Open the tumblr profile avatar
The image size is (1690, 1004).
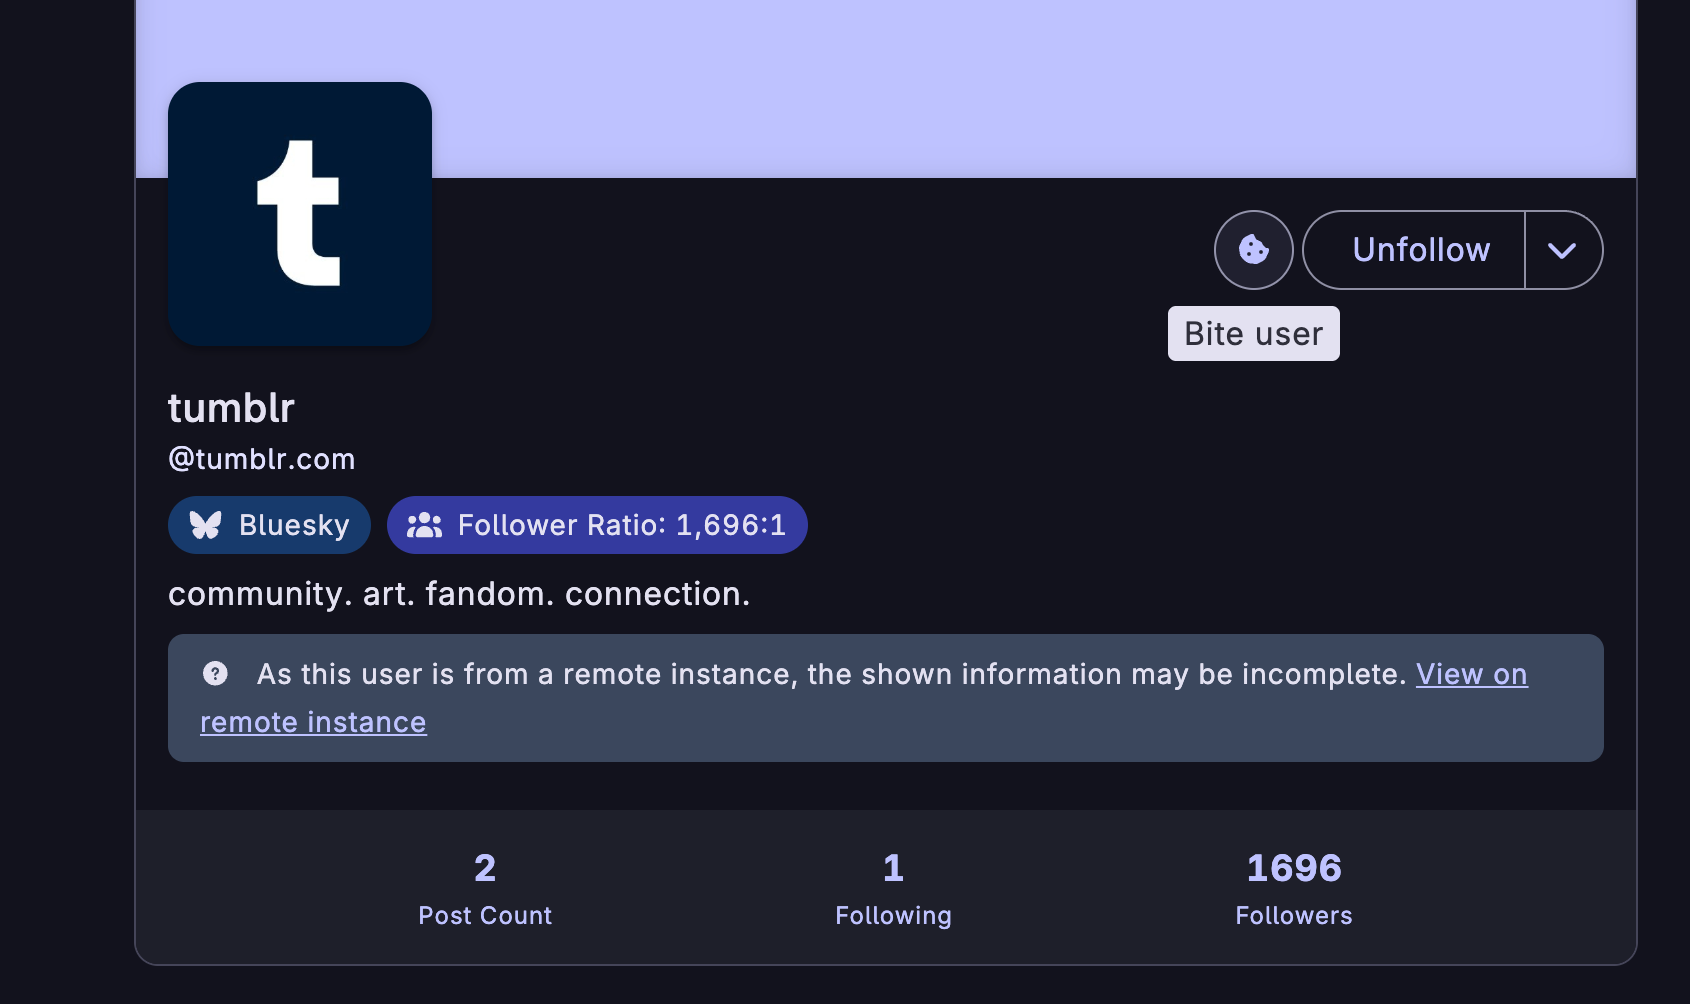(300, 214)
